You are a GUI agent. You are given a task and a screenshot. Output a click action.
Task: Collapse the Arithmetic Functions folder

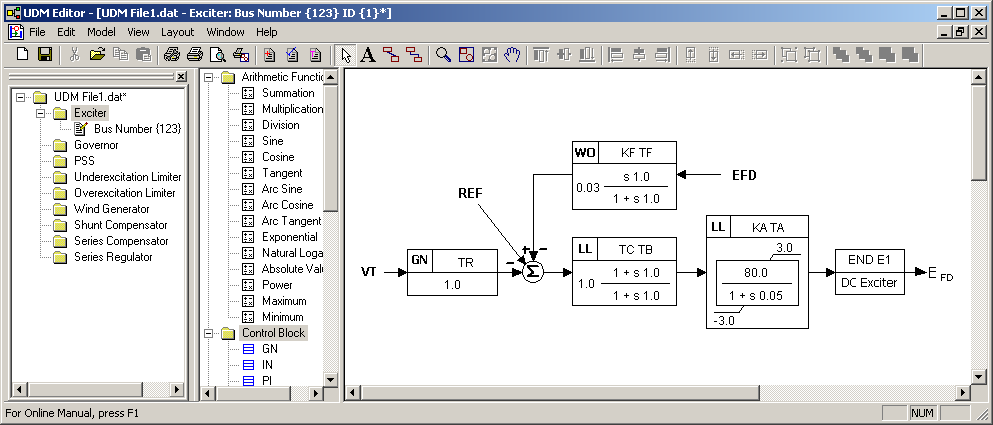pyautogui.click(x=209, y=77)
